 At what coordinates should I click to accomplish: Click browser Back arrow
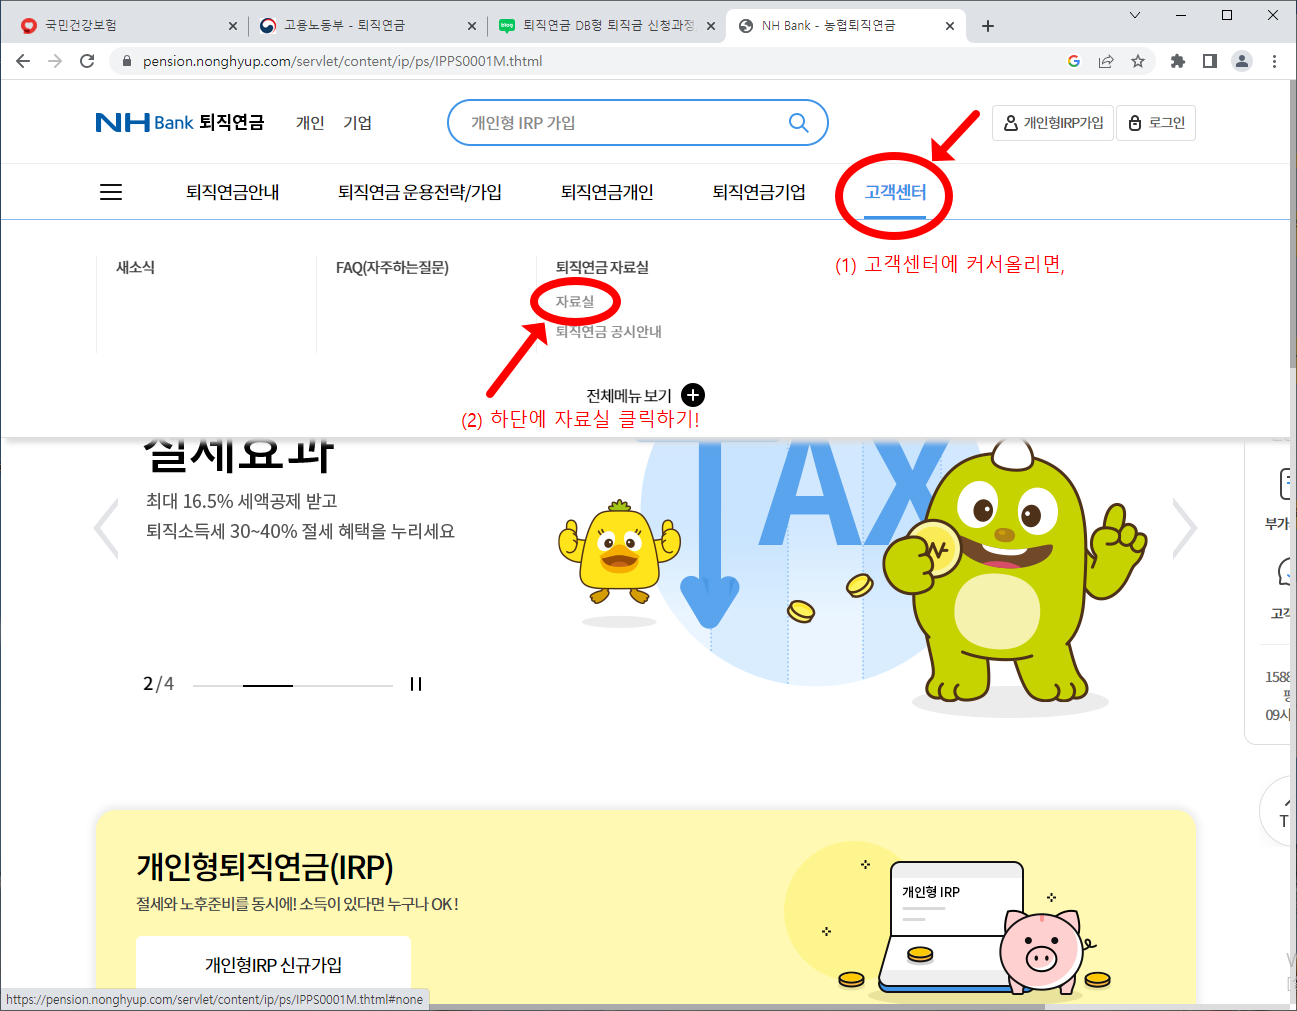pos(23,61)
